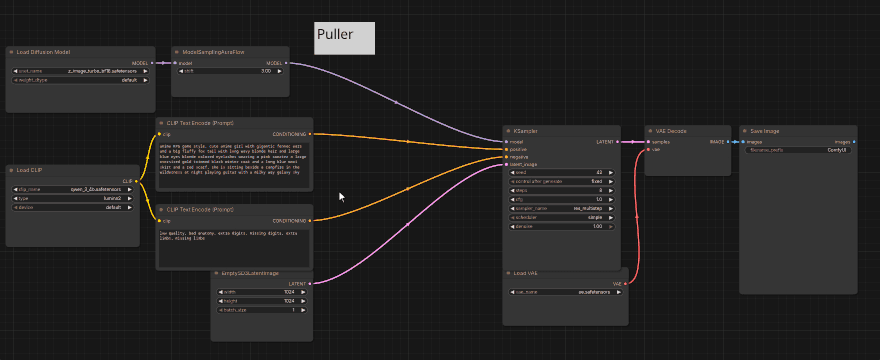880x360 pixels.
Task: Click the negative input socket on KSampler
Action: [x=506, y=157]
